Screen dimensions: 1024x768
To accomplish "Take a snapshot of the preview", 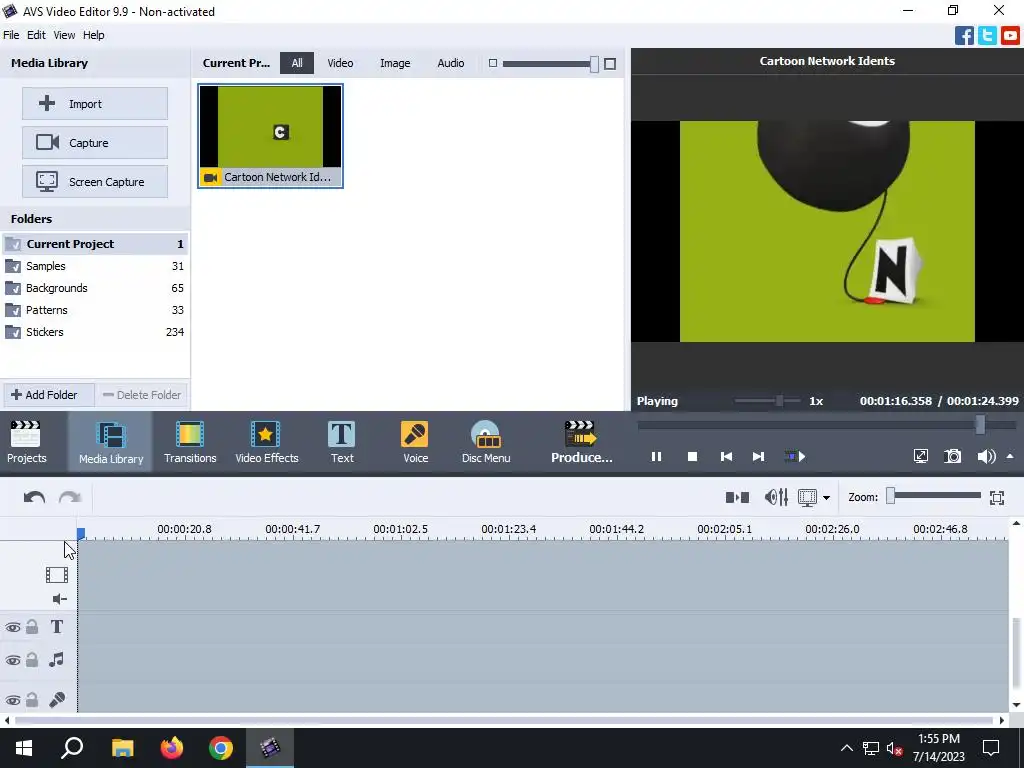I will (x=953, y=456).
